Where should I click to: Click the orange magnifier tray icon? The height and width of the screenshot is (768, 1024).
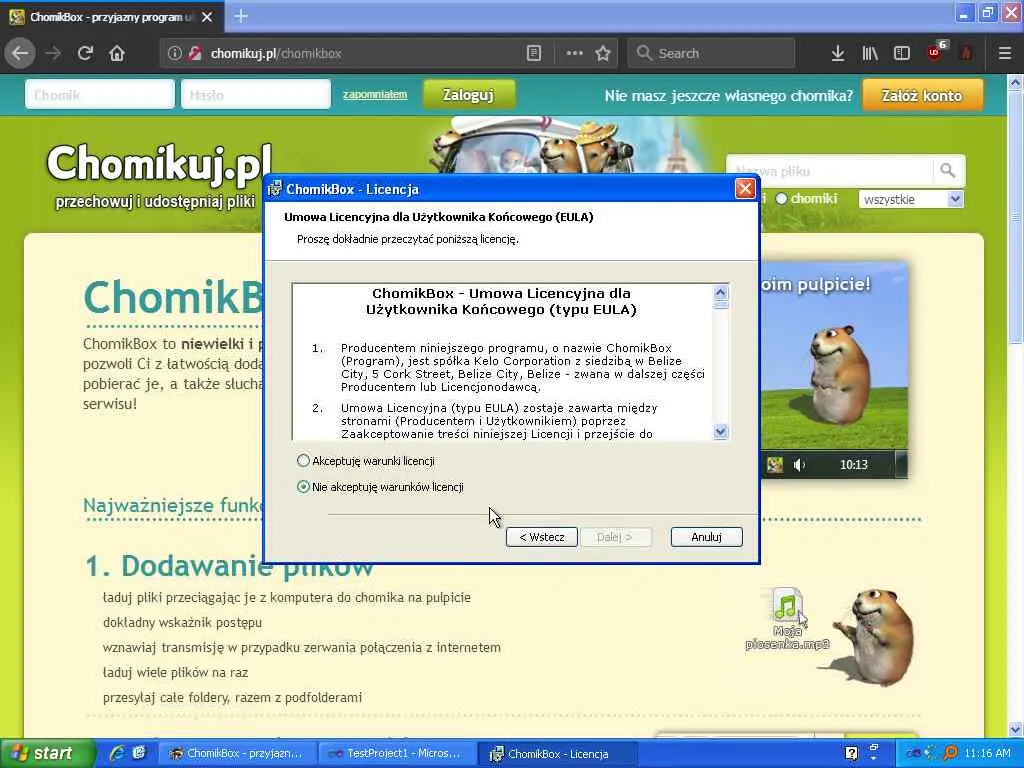click(950, 754)
